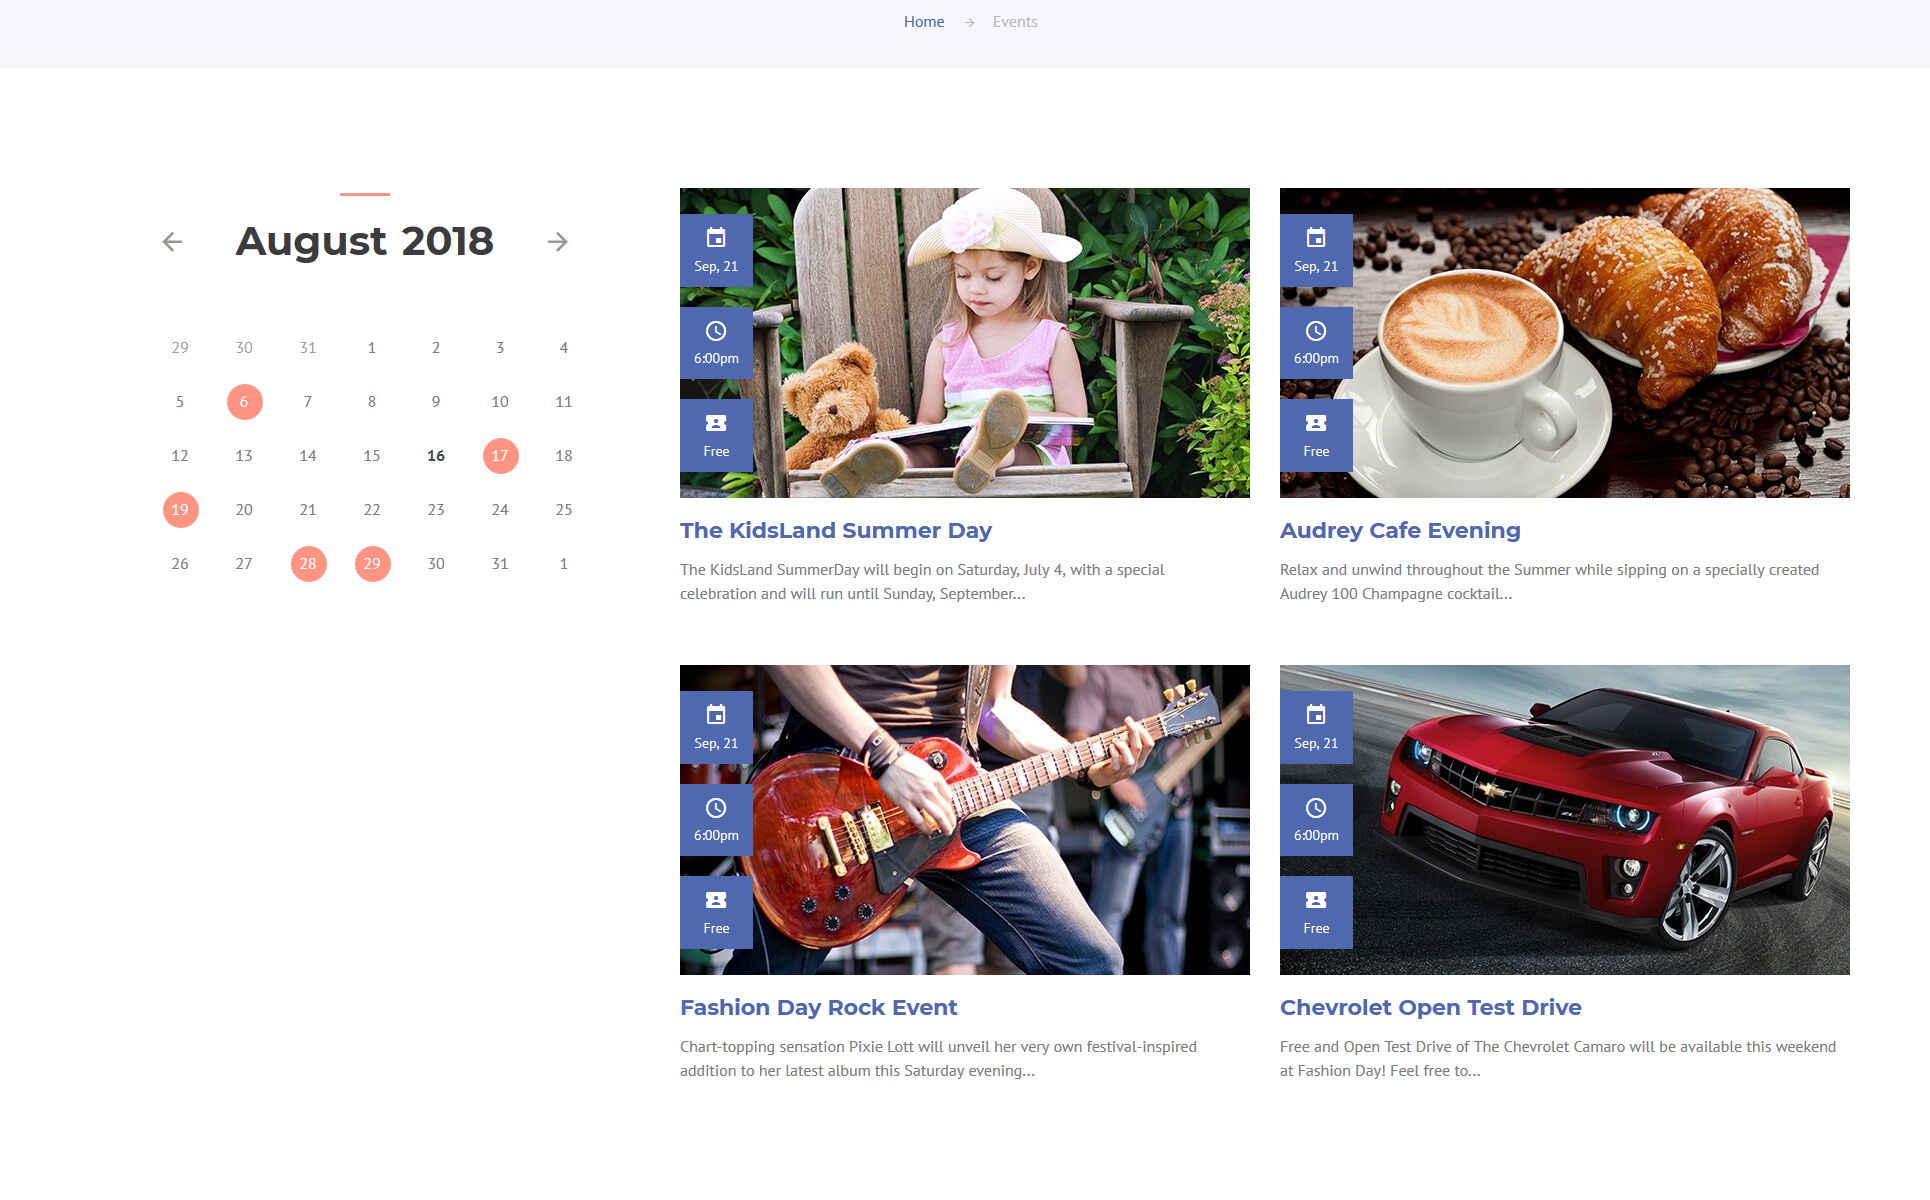Viewport: 1930px width, 1200px height.
Task: Click the August 2018 month heading
Action: pos(365,241)
